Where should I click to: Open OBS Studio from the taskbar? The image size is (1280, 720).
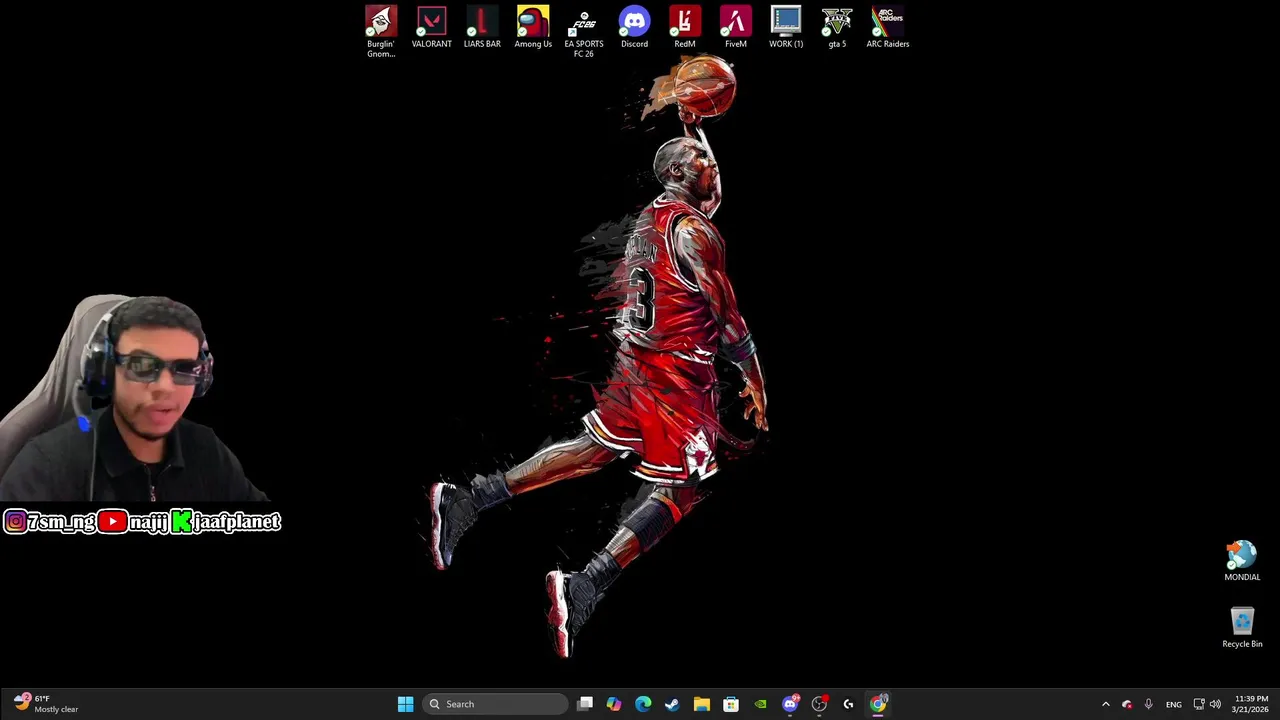click(819, 704)
